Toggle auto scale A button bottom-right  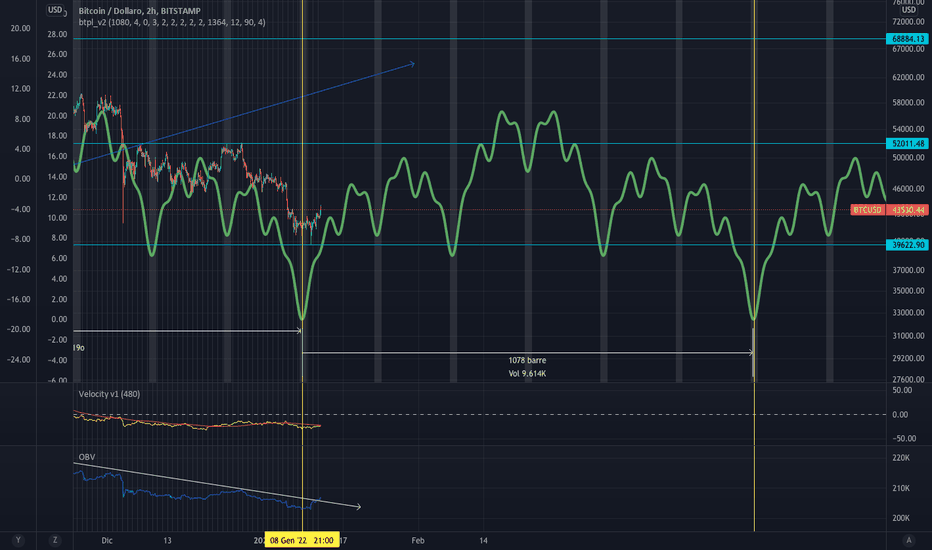(x=908, y=540)
